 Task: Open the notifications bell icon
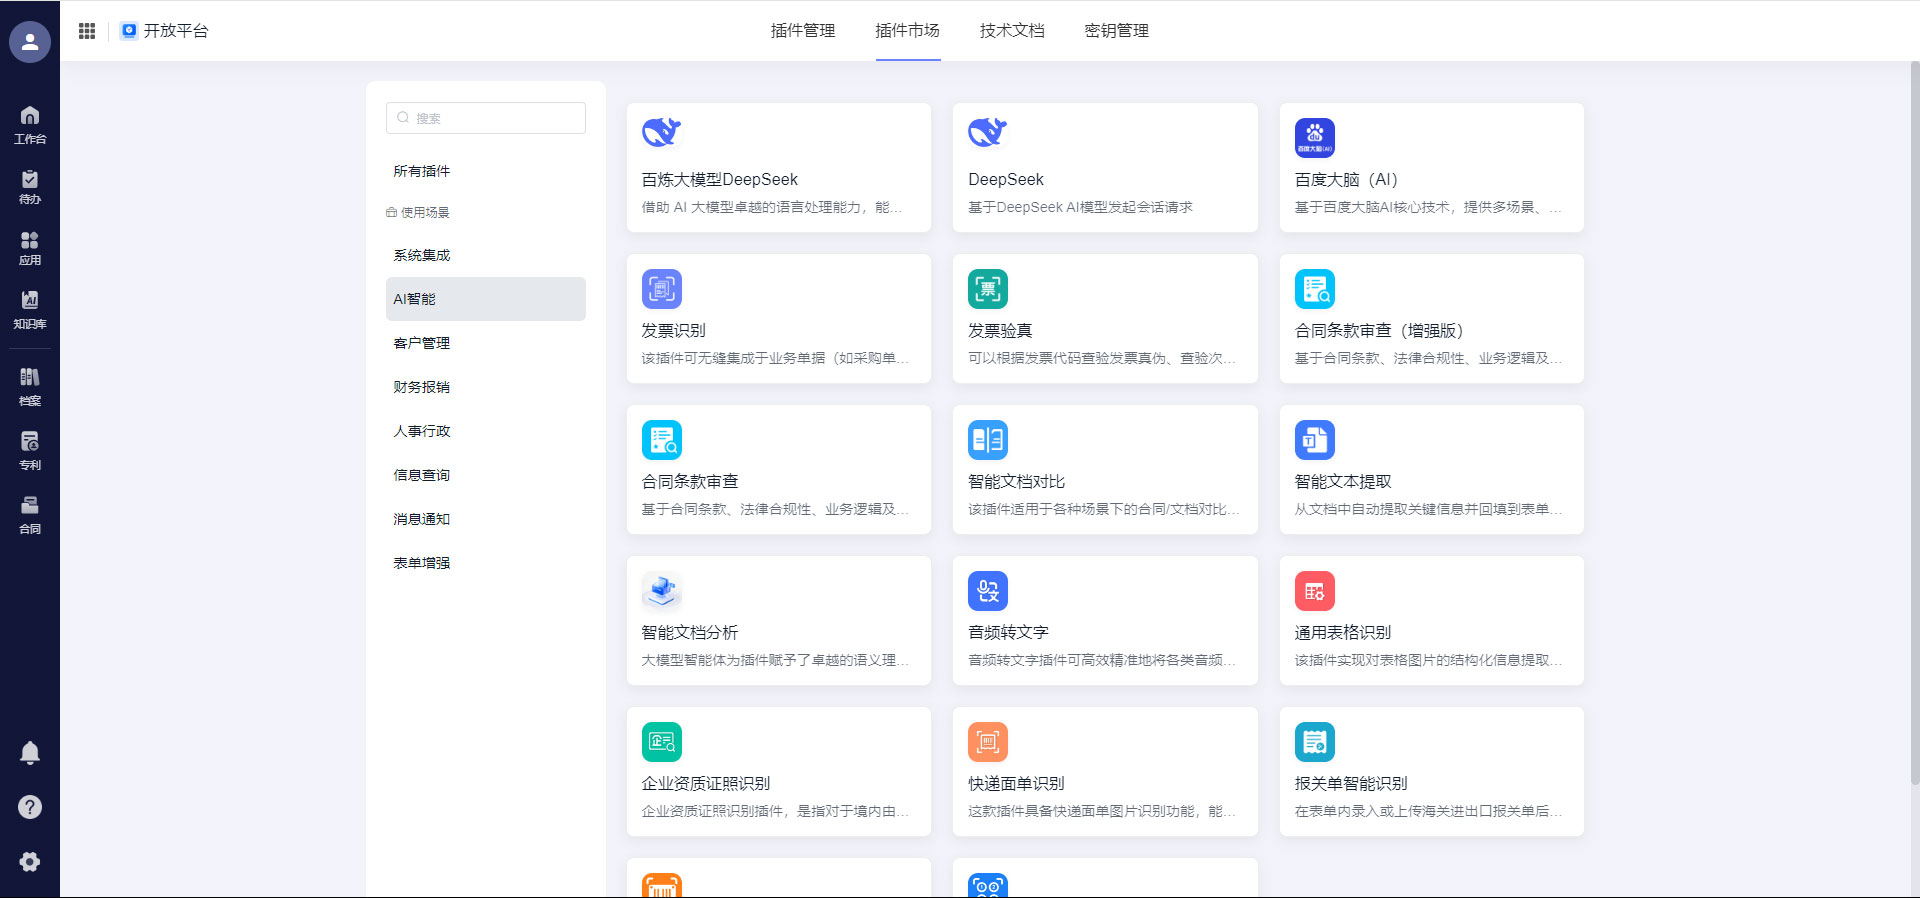30,753
